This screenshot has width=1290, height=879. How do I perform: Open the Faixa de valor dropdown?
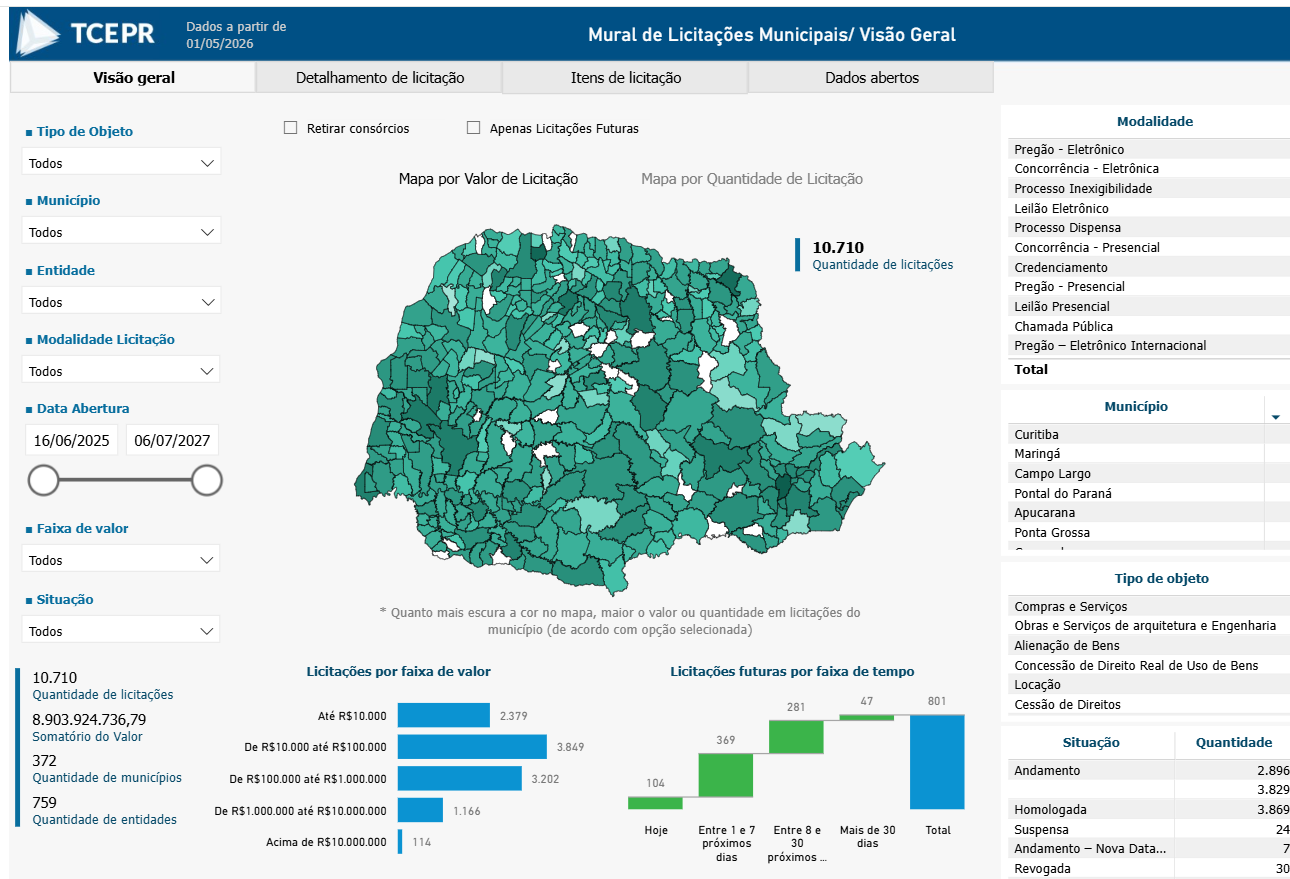(121, 559)
